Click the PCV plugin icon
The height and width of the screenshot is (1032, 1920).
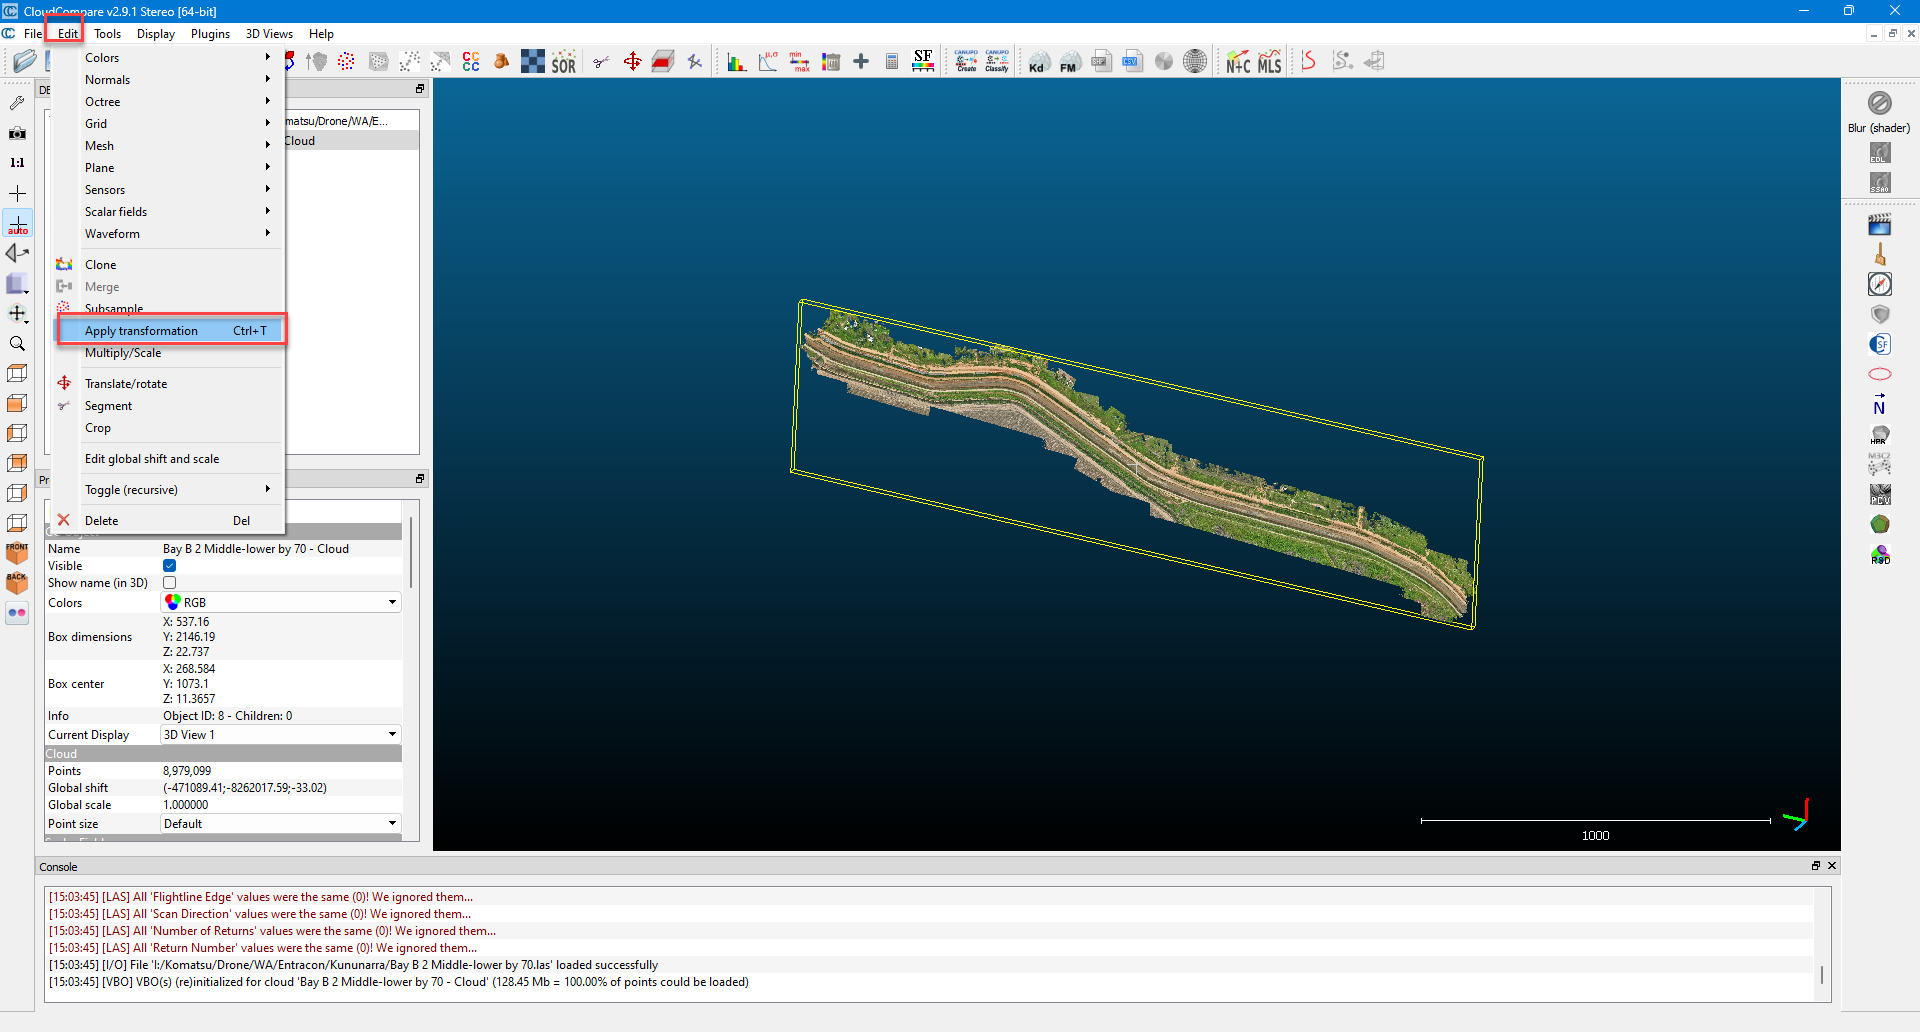[x=1880, y=494]
